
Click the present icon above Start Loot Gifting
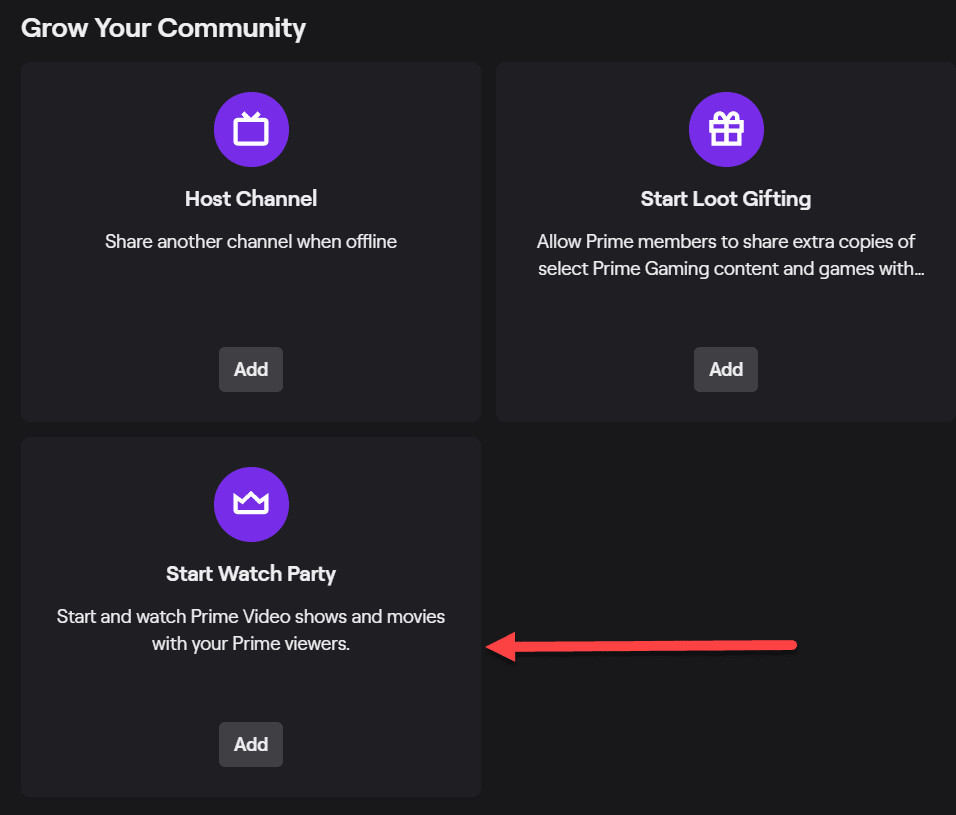(726, 129)
